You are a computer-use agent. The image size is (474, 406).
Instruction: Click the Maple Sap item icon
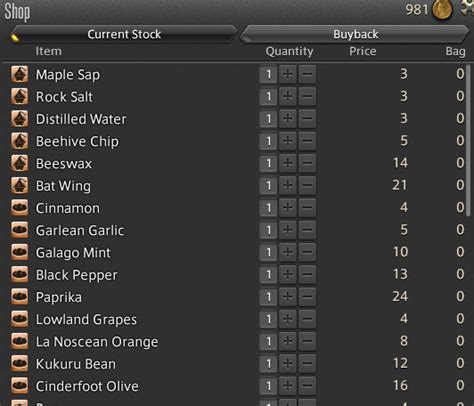tap(19, 74)
